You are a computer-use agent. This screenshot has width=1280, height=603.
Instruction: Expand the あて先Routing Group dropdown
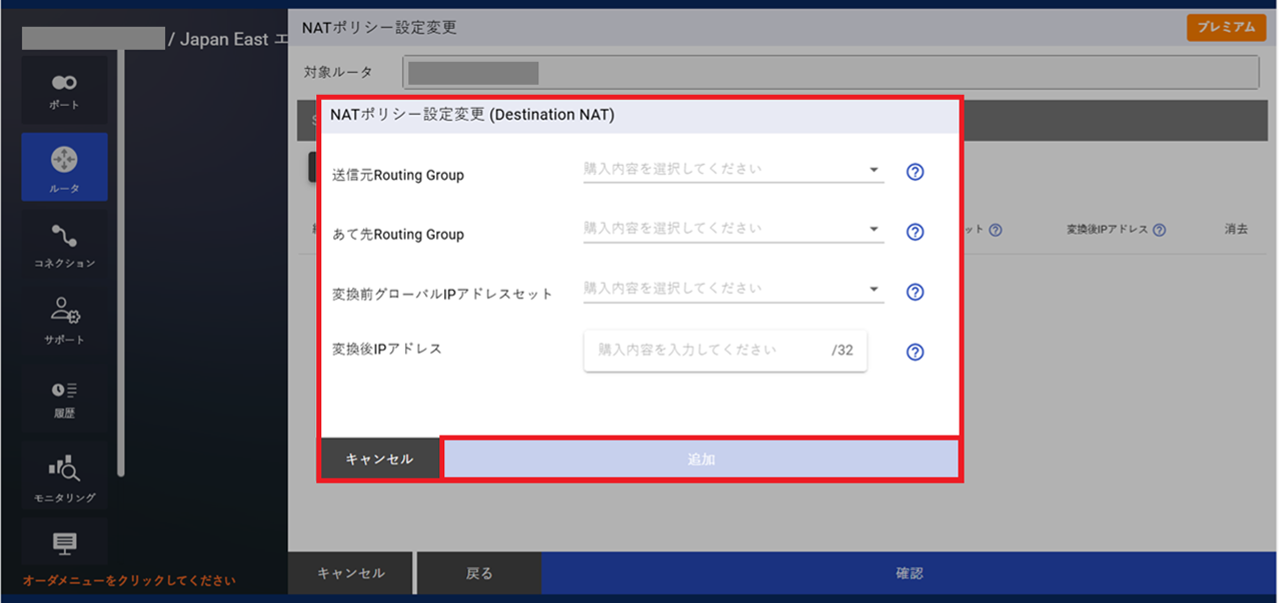click(x=733, y=229)
